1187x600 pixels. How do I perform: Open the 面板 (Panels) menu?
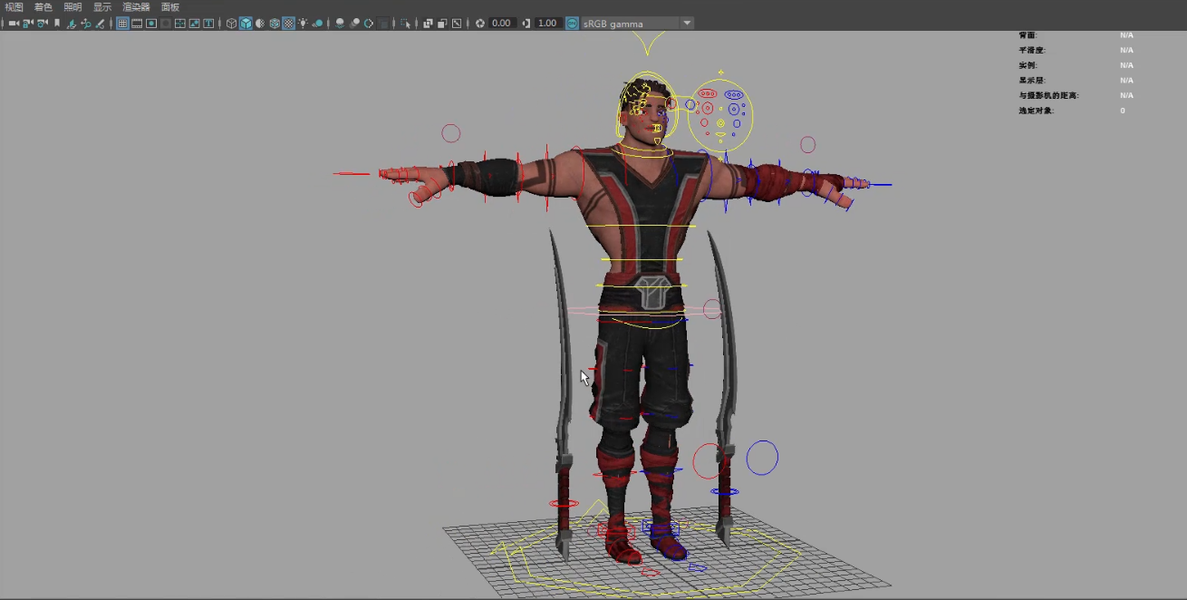click(x=170, y=7)
